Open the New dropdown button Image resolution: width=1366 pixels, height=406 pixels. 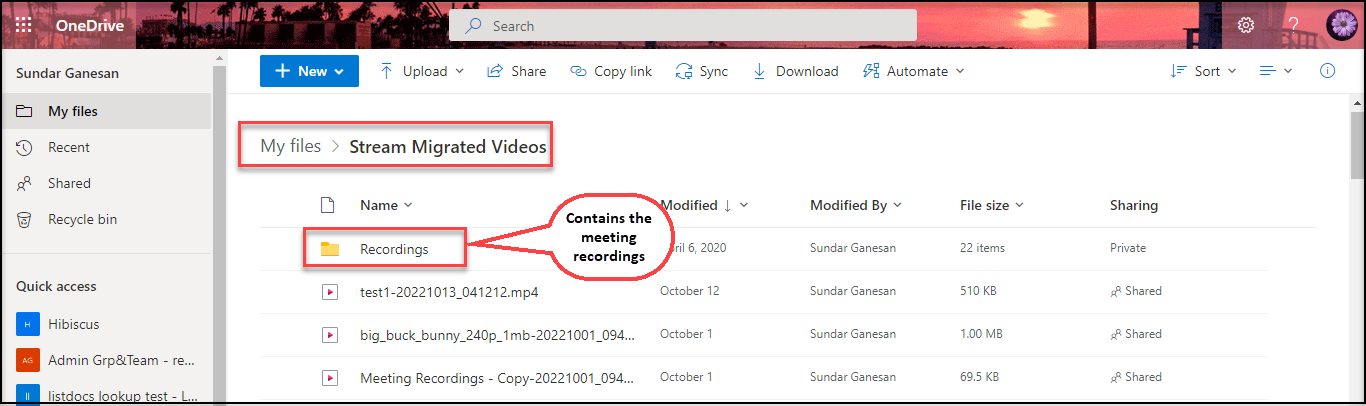click(x=309, y=71)
